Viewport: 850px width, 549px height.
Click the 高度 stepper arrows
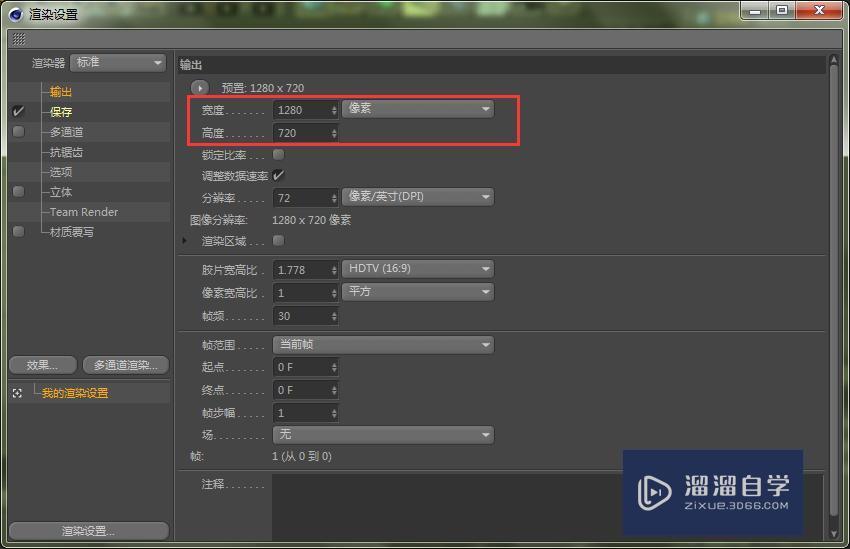pos(334,133)
